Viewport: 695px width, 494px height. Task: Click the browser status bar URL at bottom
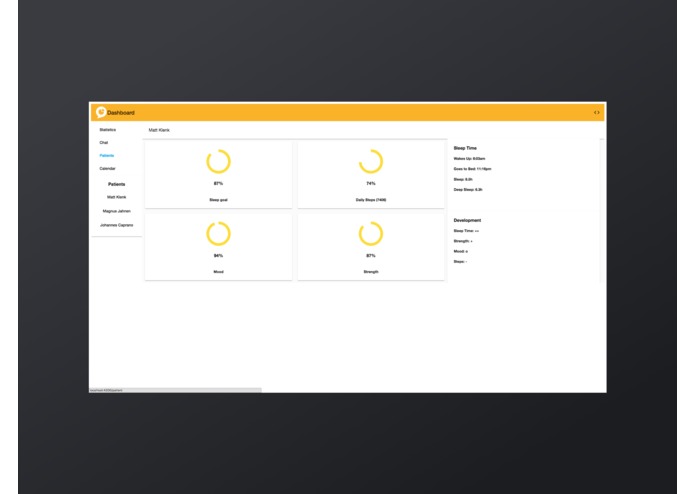coord(106,390)
